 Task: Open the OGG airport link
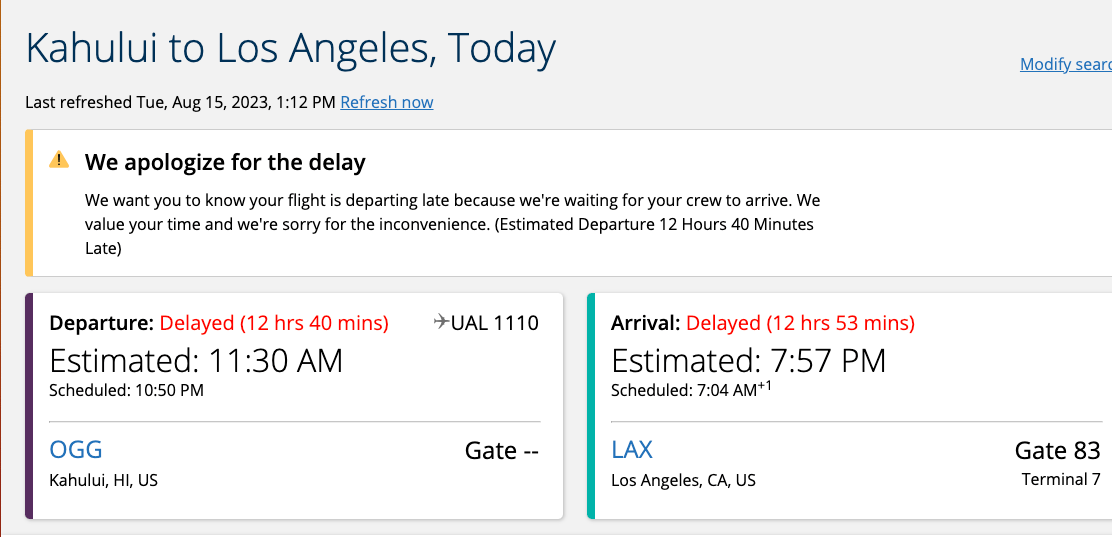tap(76, 450)
